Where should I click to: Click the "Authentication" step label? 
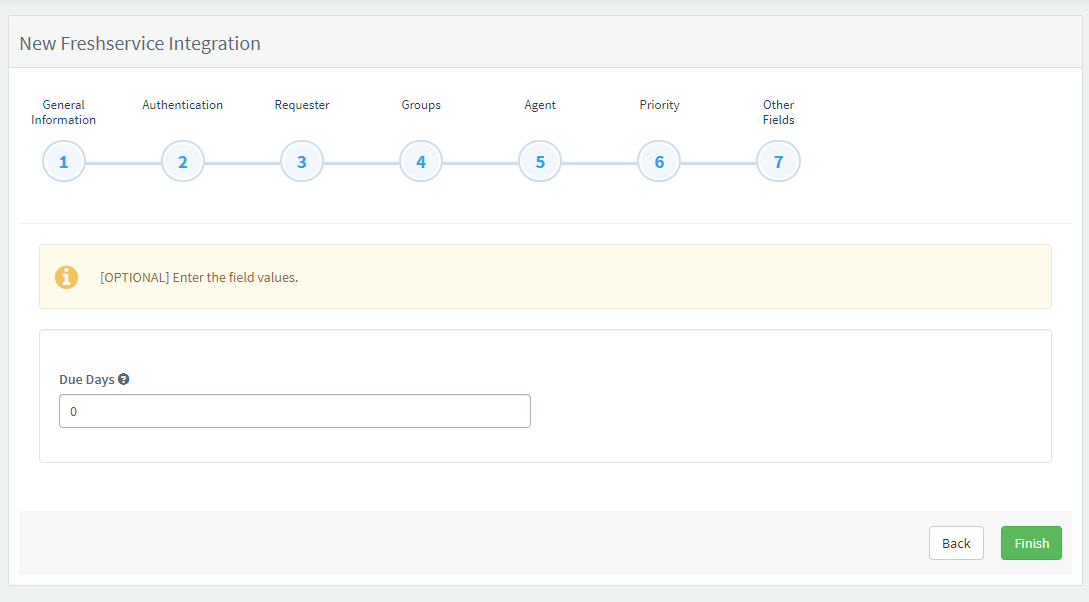click(x=183, y=105)
